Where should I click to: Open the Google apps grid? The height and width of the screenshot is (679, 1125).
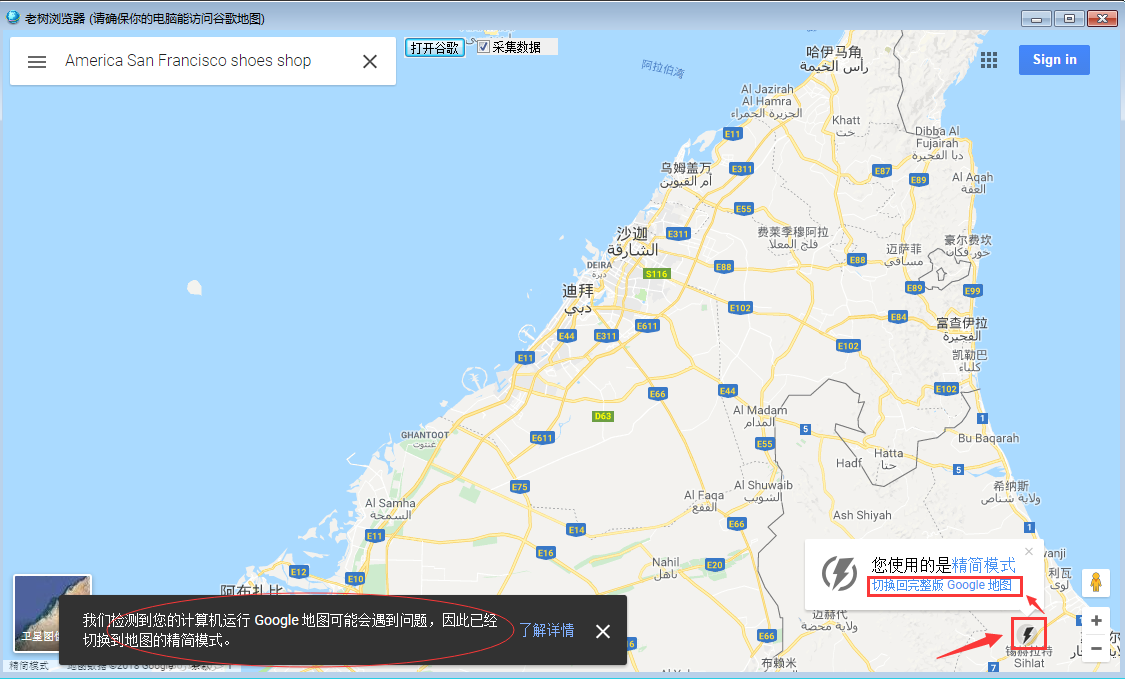tap(989, 60)
